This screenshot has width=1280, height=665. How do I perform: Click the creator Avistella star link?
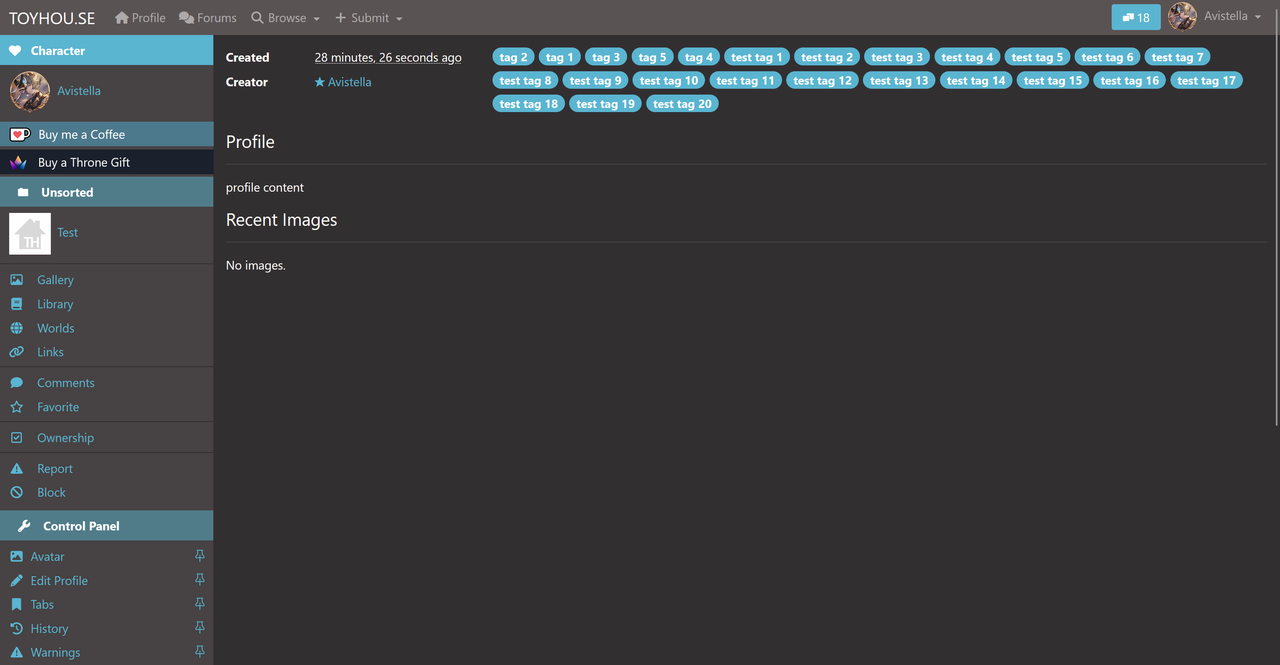coord(343,82)
